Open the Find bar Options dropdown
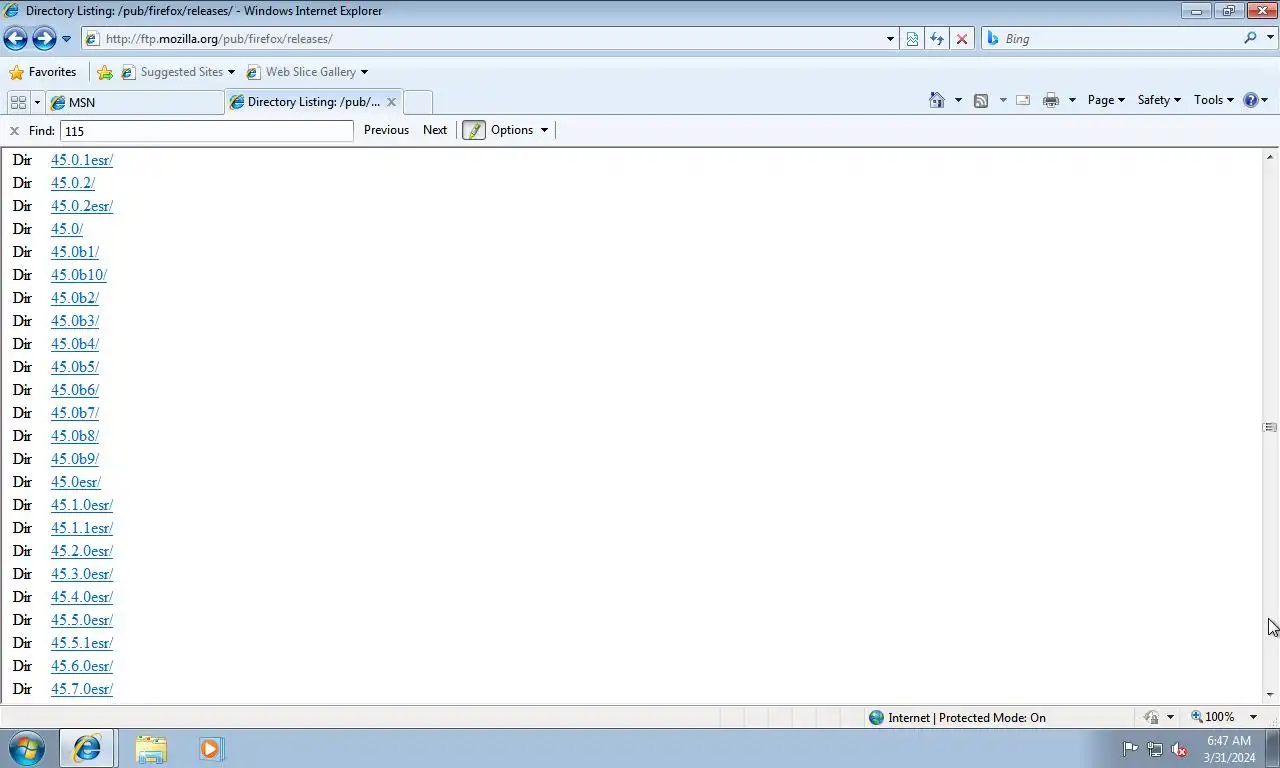Image resolution: width=1280 pixels, height=768 pixels. pos(519,130)
